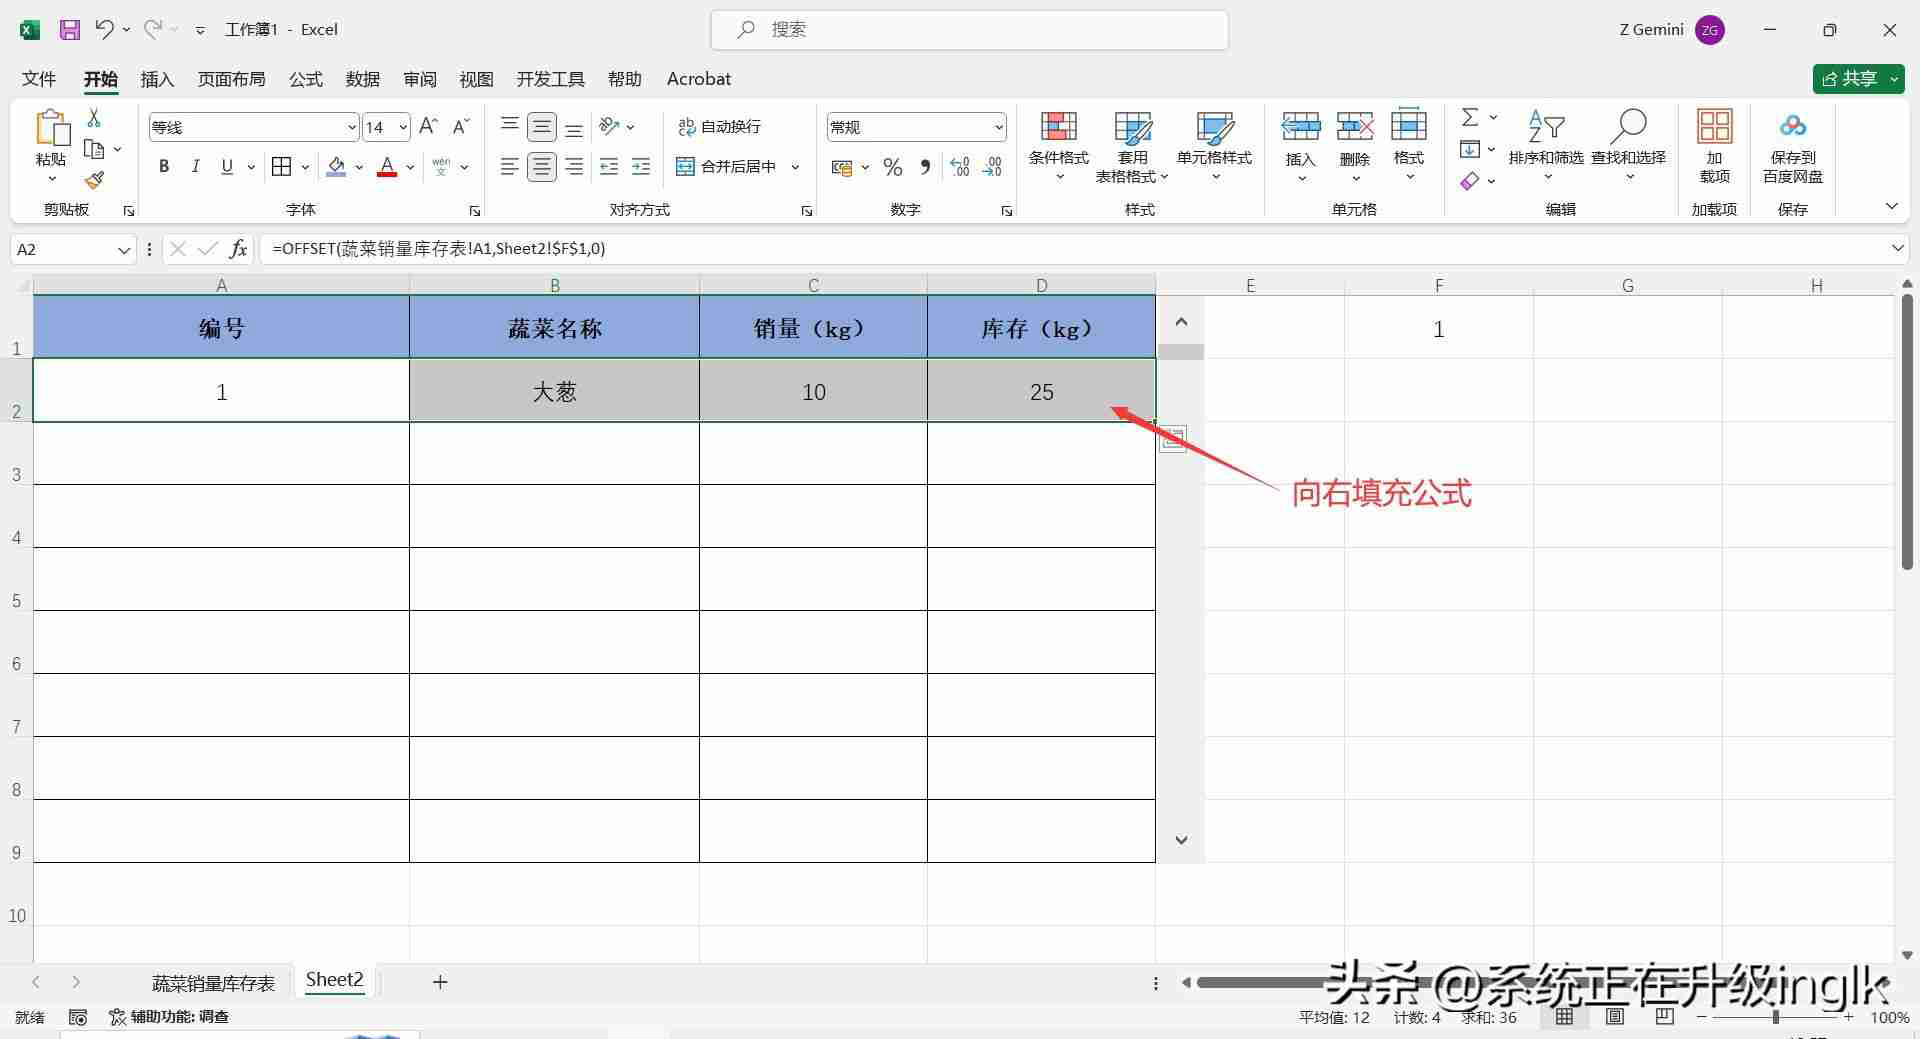Expand the Merge and Center dropdown arrow

[796, 167]
